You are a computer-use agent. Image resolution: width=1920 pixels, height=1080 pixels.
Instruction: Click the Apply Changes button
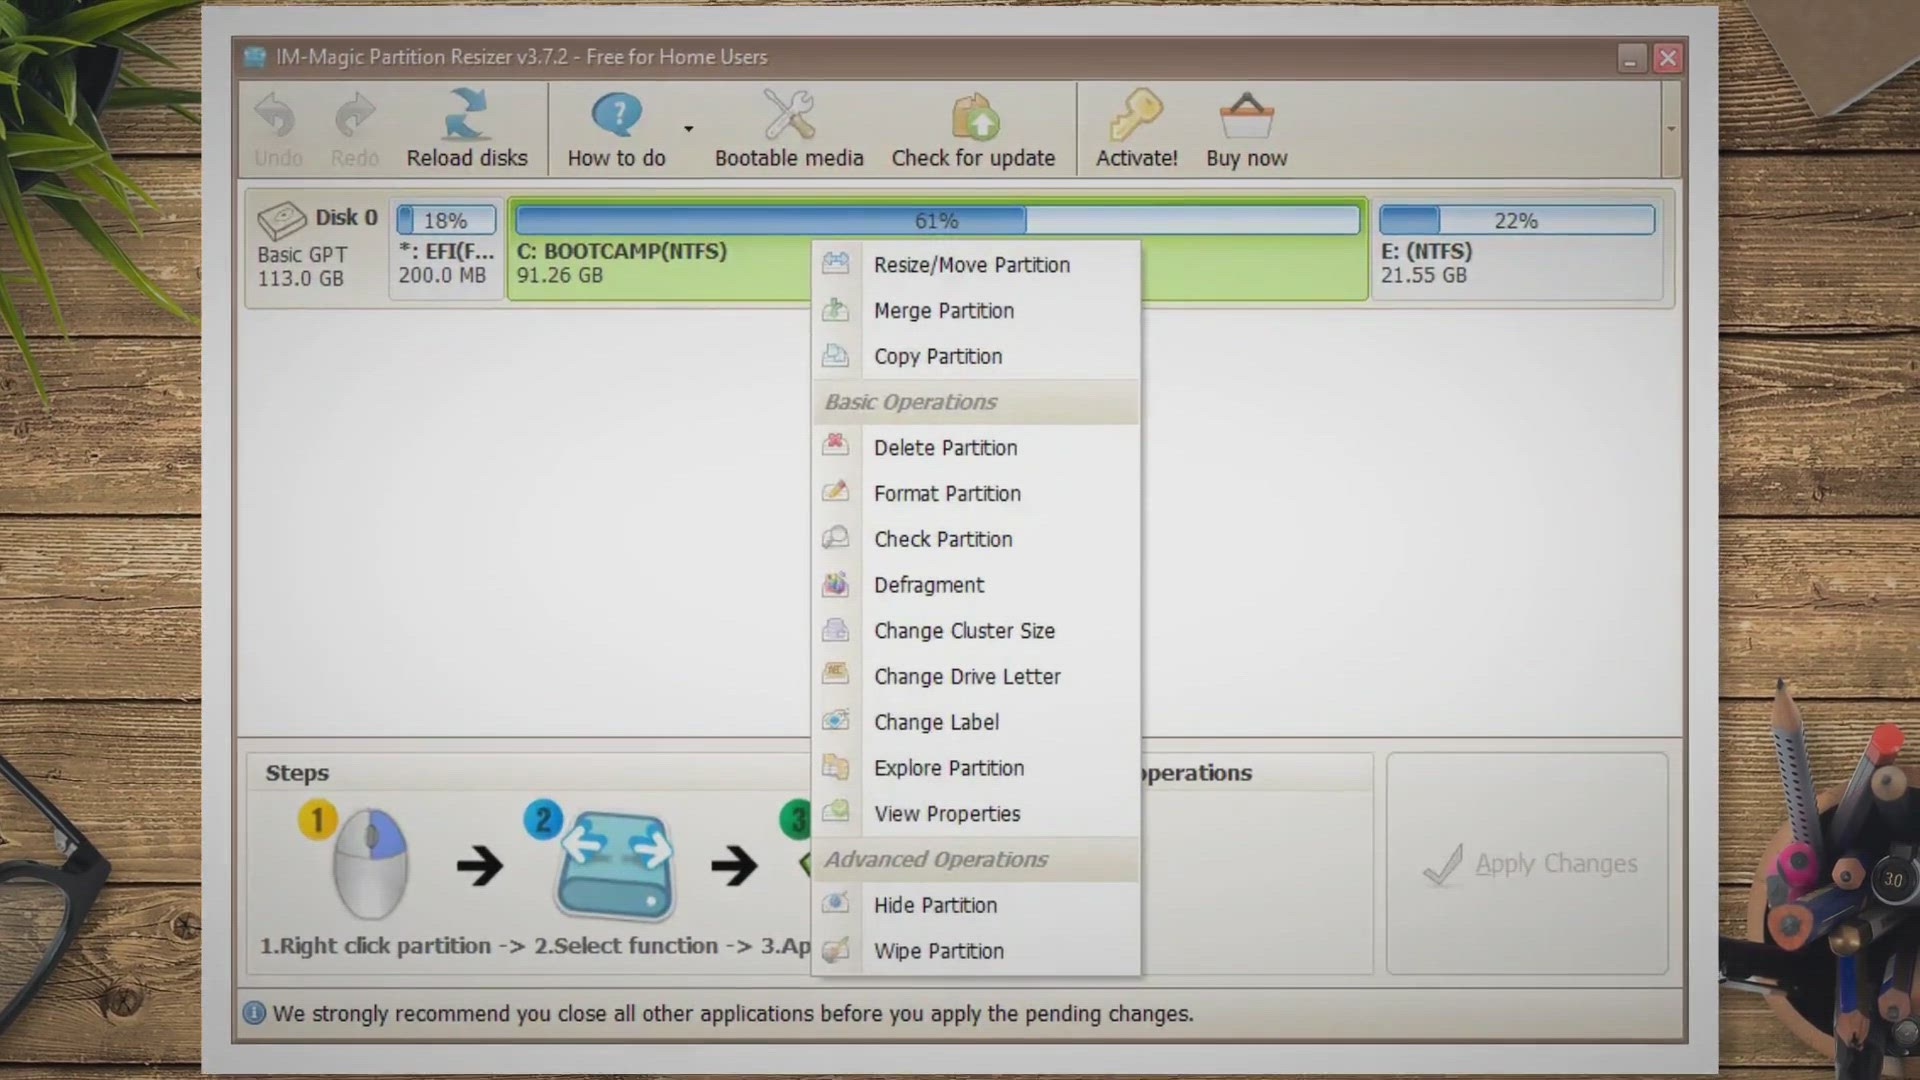coord(1527,864)
